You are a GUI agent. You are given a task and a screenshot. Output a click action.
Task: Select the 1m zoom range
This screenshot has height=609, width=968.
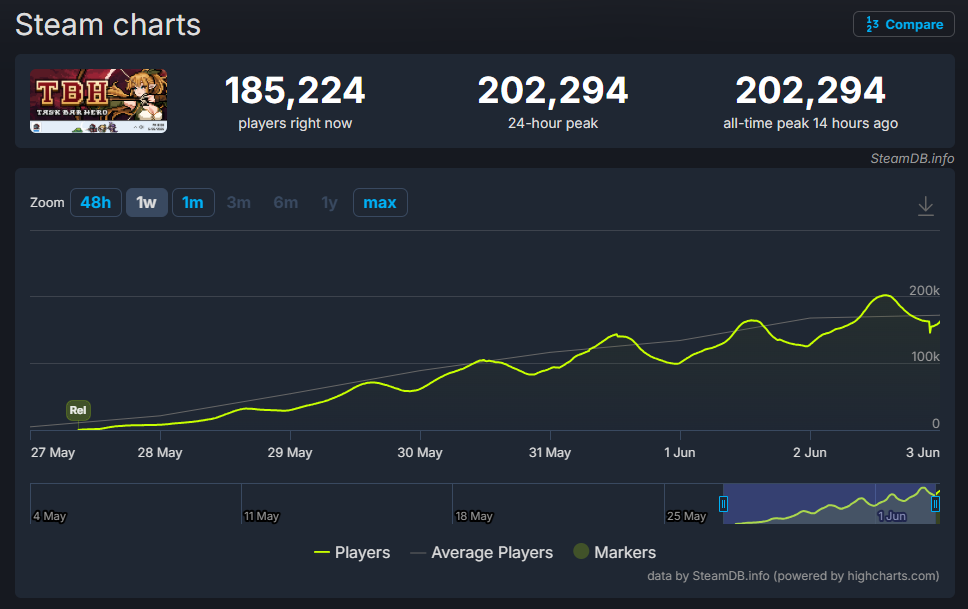[x=193, y=203]
